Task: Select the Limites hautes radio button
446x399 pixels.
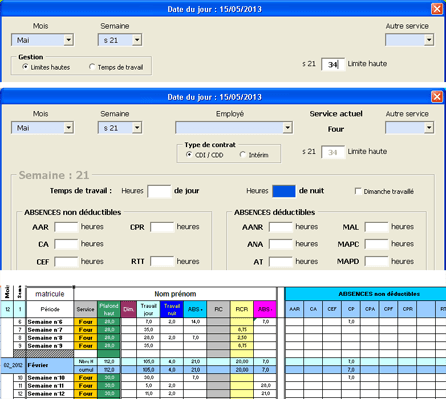Action: tap(25, 67)
